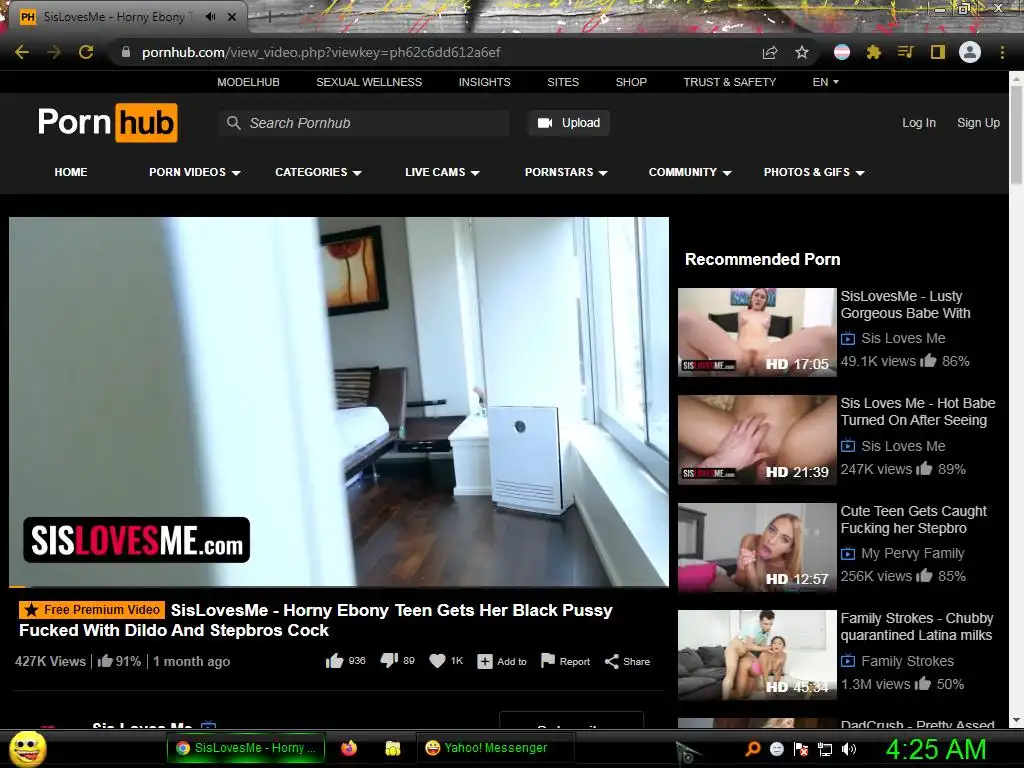Switch to Yahoo! Messenger on the taskbar

pyautogui.click(x=496, y=748)
